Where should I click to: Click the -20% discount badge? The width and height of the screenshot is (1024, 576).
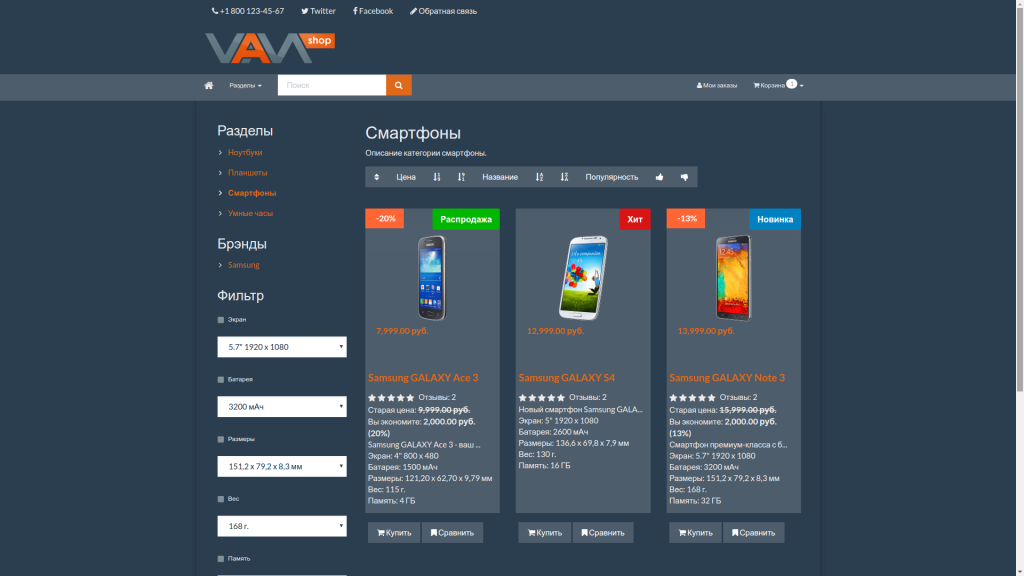point(385,218)
